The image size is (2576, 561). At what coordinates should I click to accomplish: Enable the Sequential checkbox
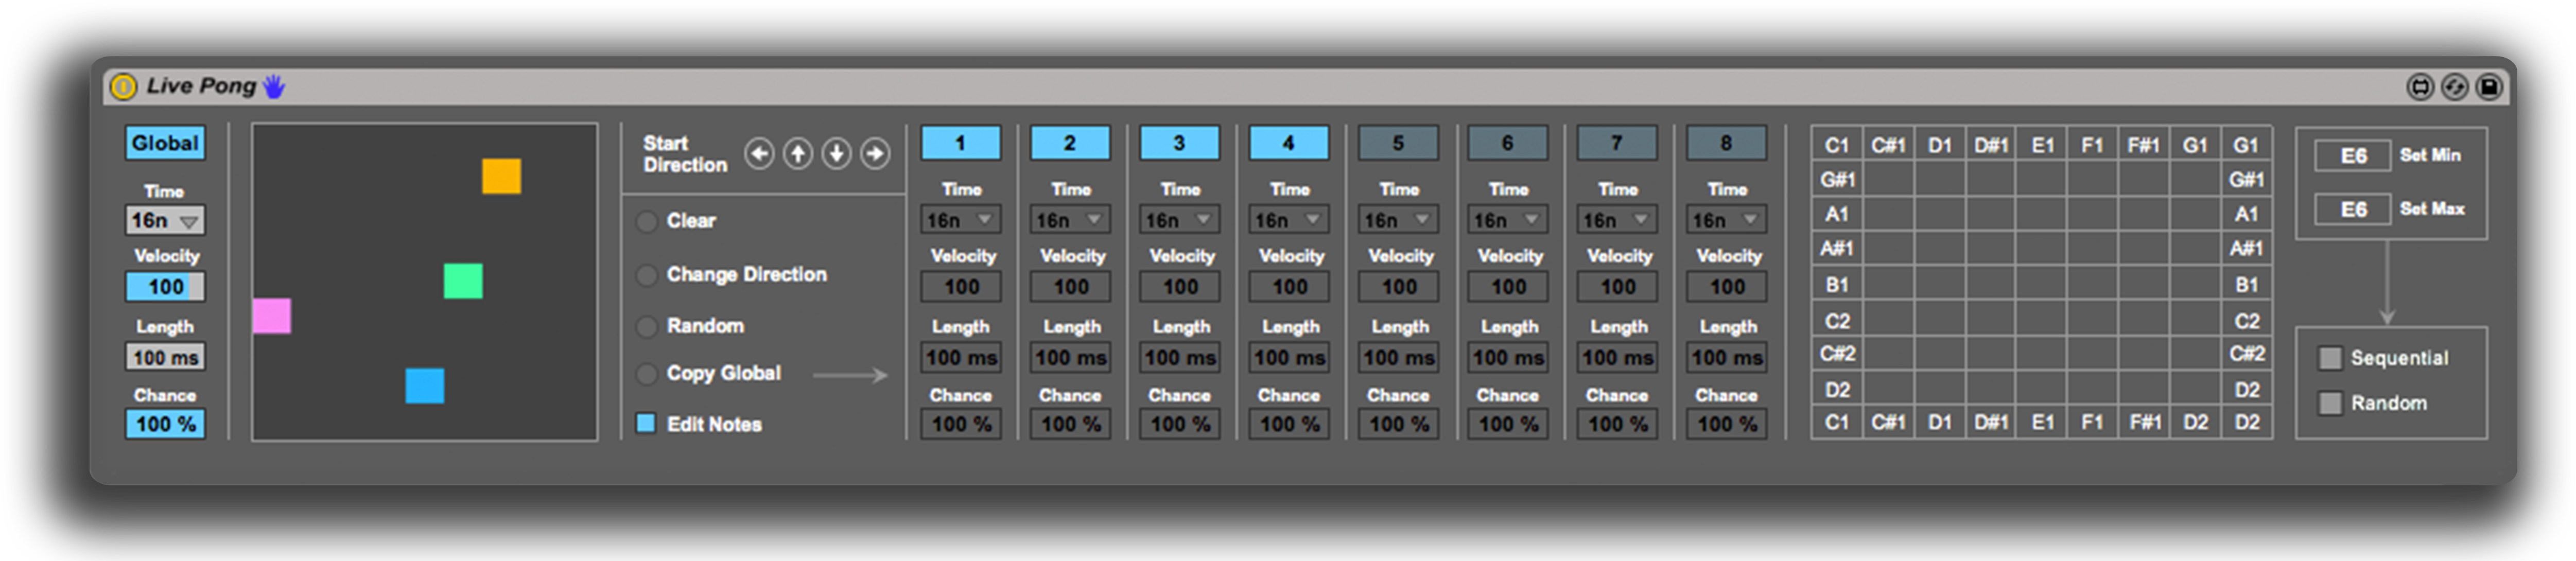[x=2330, y=358]
